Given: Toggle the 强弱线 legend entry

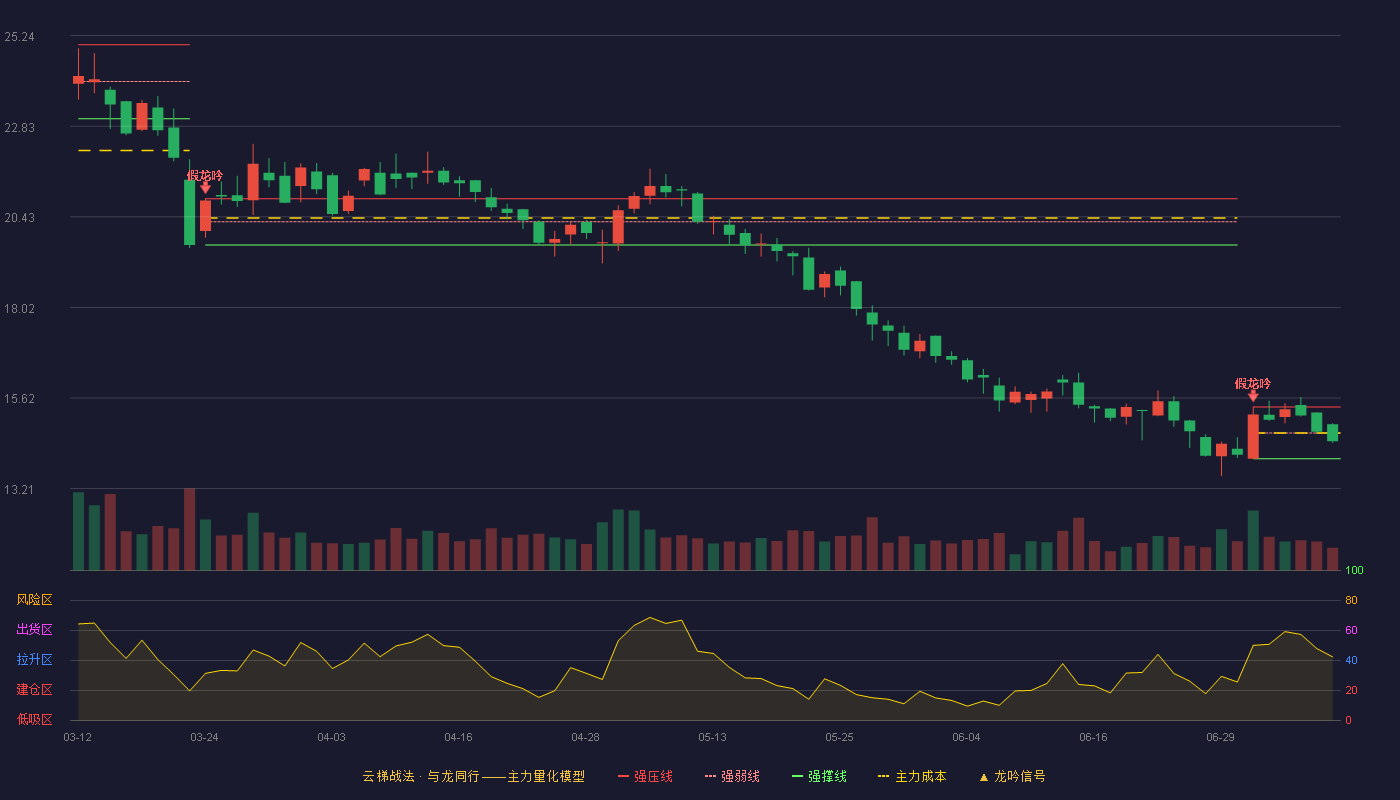Looking at the screenshot, I should 732,776.
